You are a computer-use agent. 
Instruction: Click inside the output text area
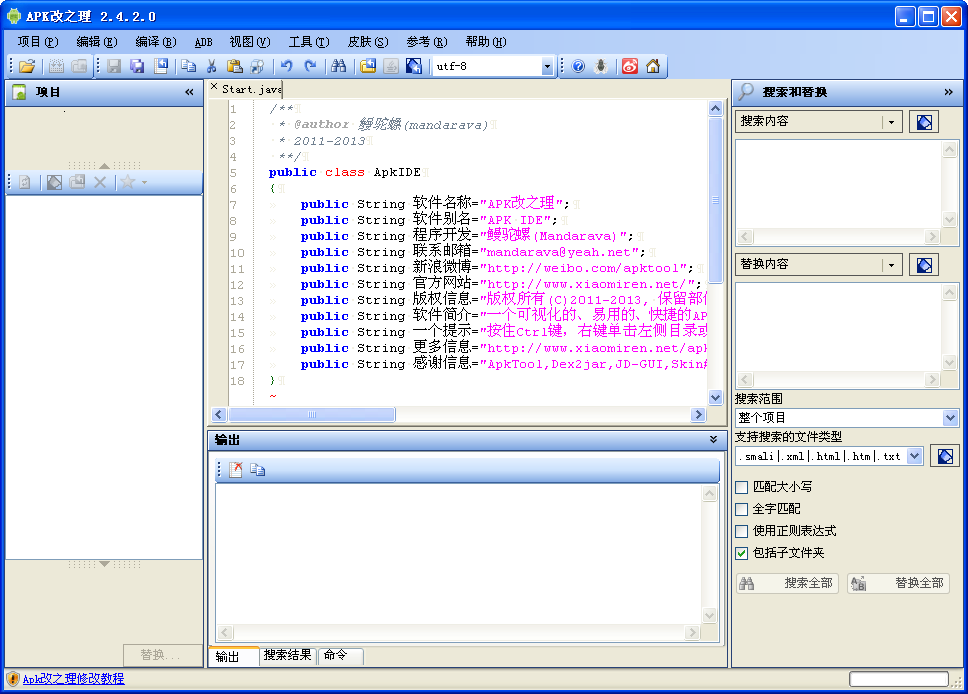[458, 554]
